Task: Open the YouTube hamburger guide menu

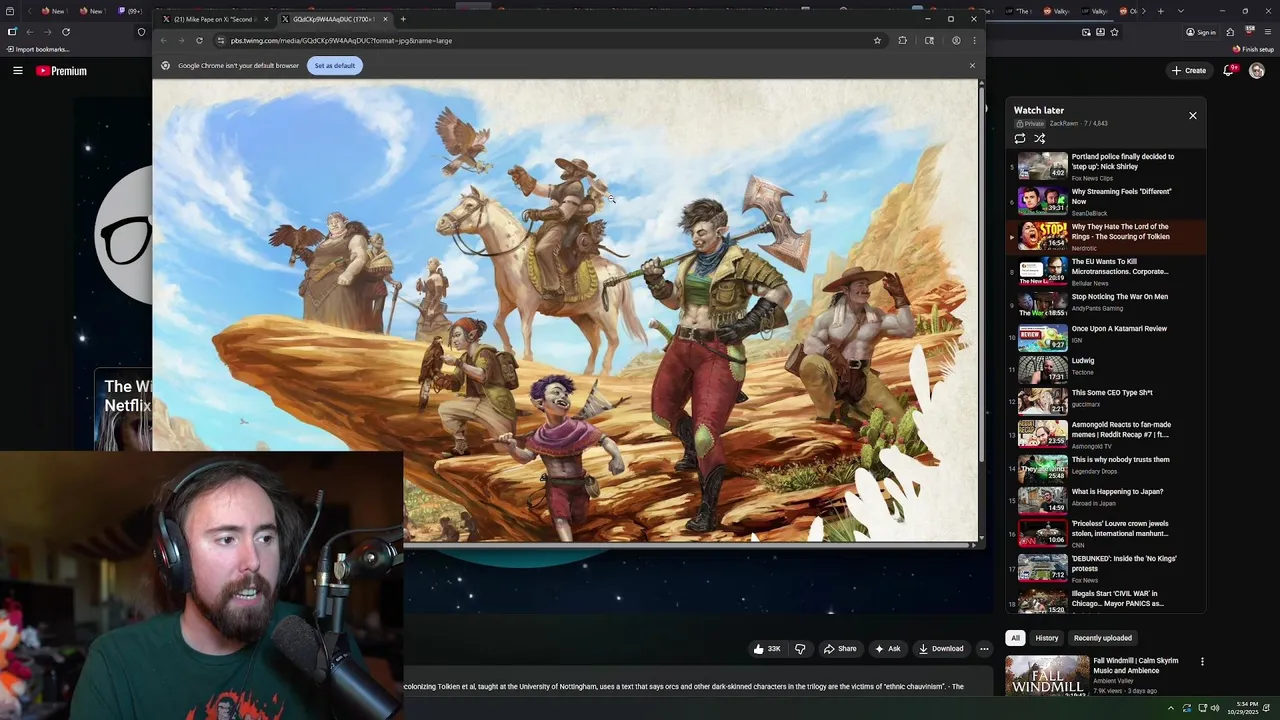Action: coord(18,71)
